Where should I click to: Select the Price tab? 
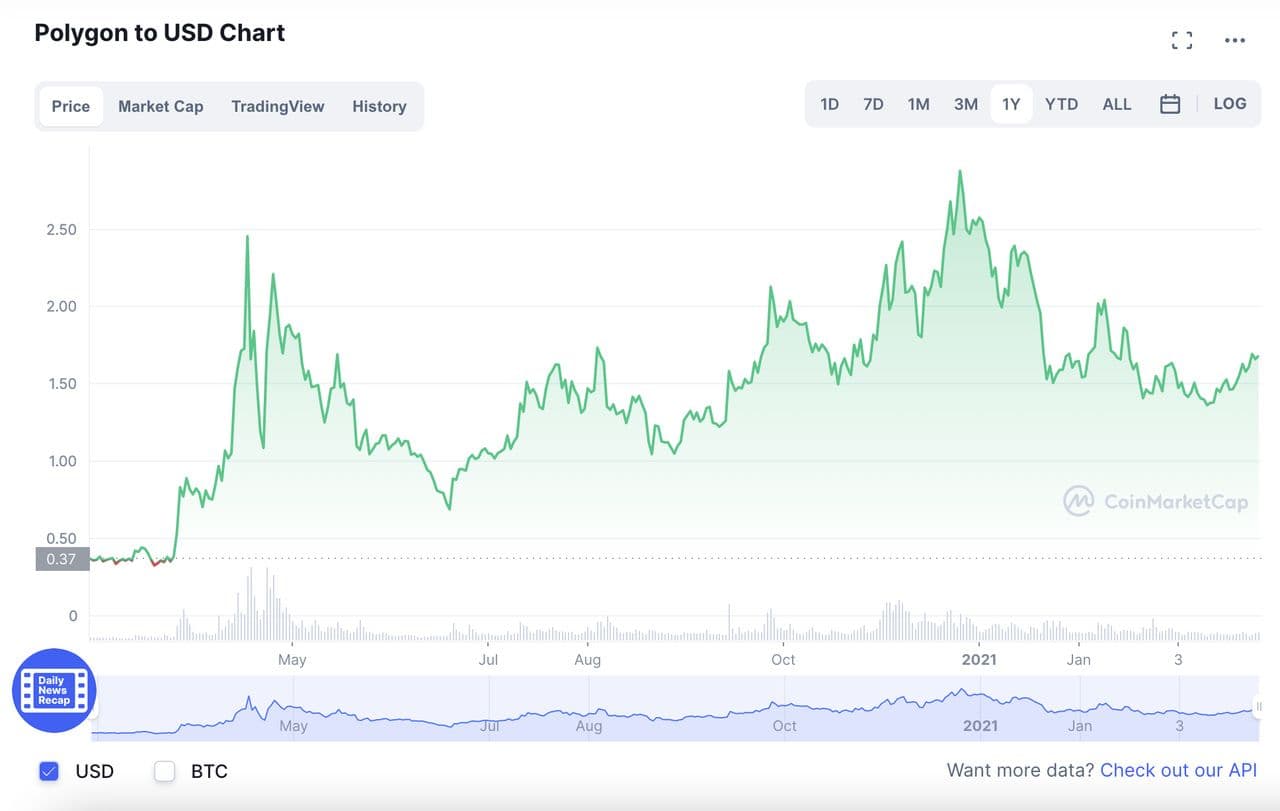point(71,106)
